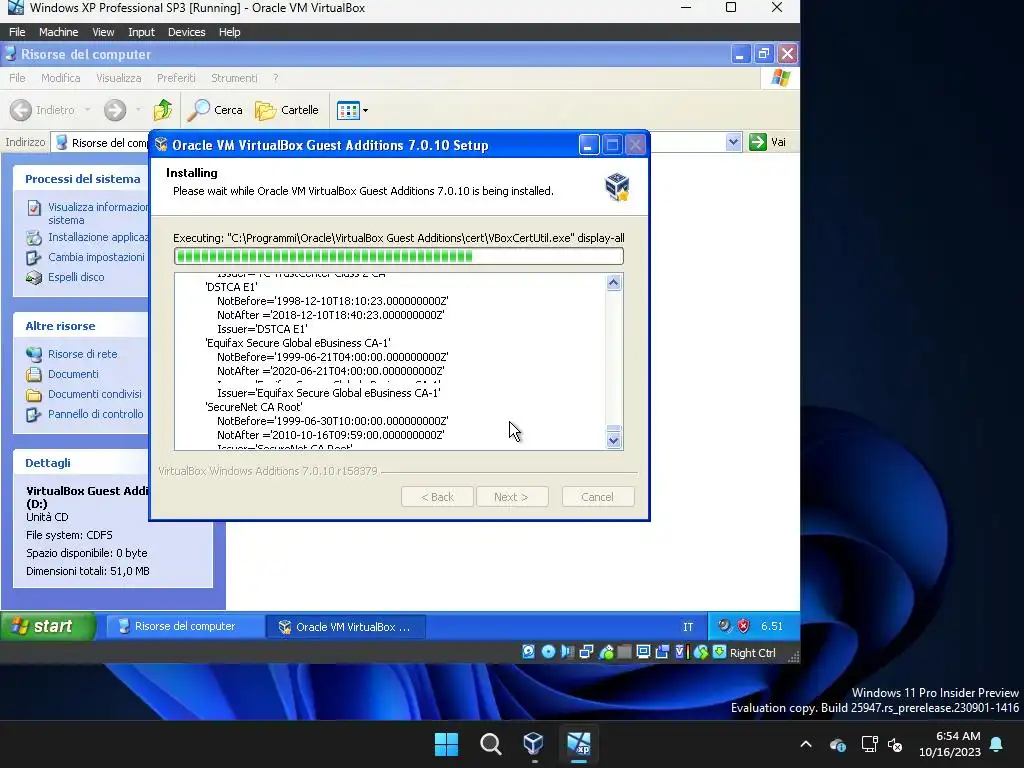The width and height of the screenshot is (1024, 768).
Task: Click the USB devices indicator icon
Action: (605, 652)
